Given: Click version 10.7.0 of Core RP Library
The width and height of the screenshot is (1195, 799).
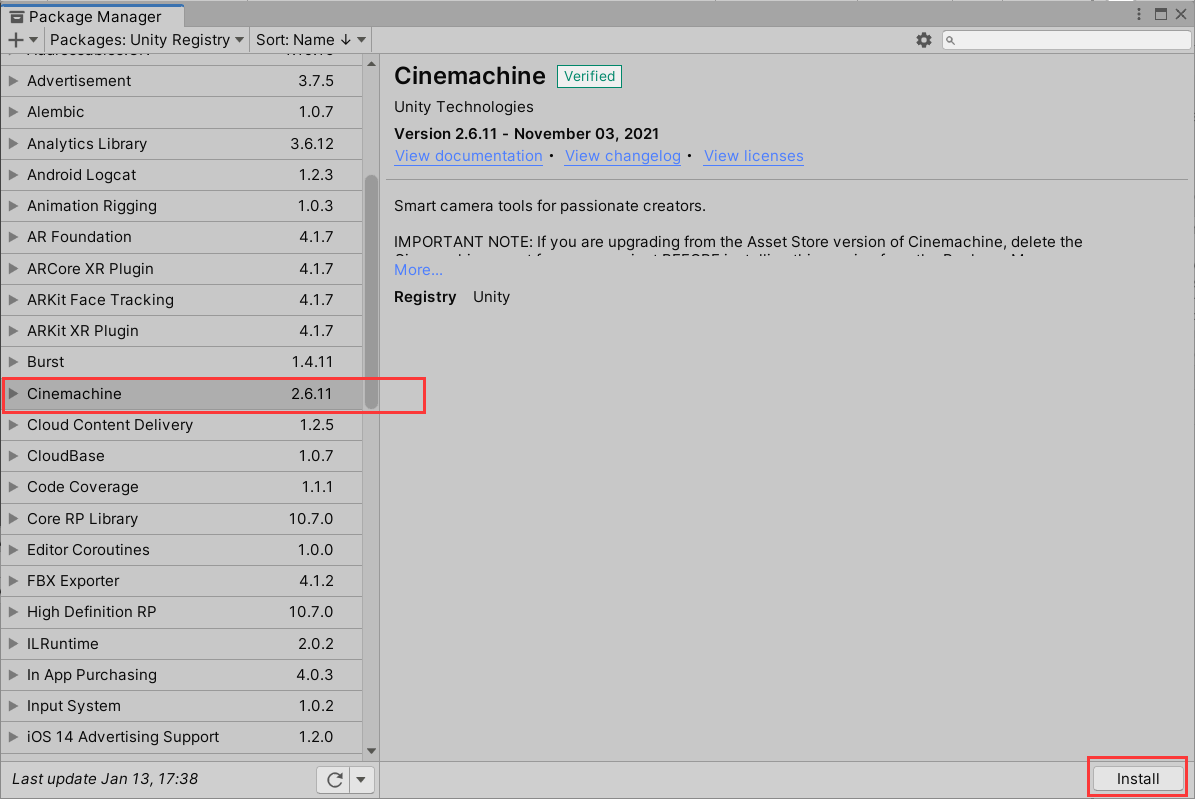Looking at the screenshot, I should click(x=311, y=518).
